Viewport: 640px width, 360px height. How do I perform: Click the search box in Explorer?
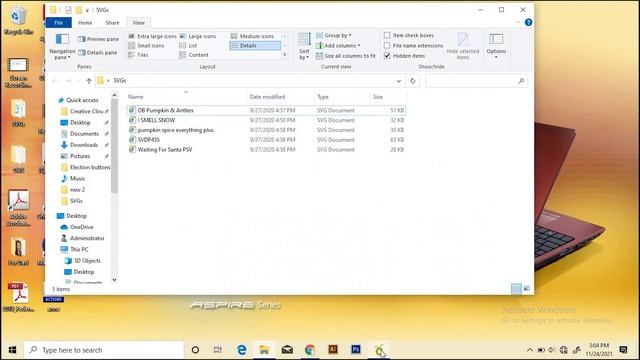476,81
